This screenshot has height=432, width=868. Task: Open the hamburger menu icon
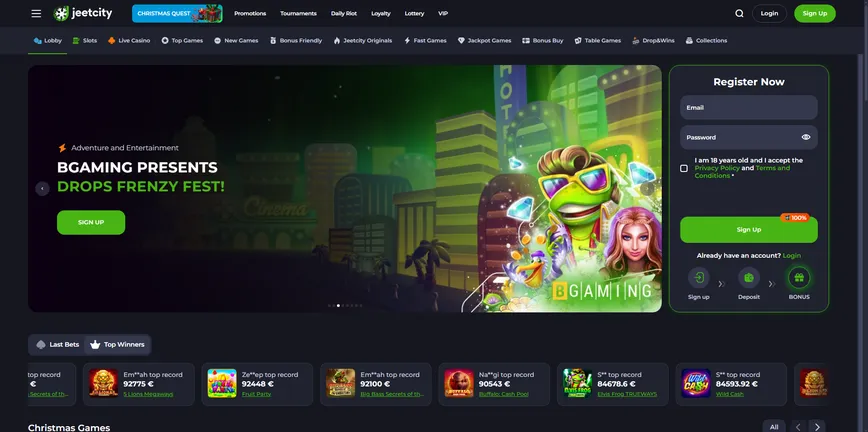click(x=36, y=13)
